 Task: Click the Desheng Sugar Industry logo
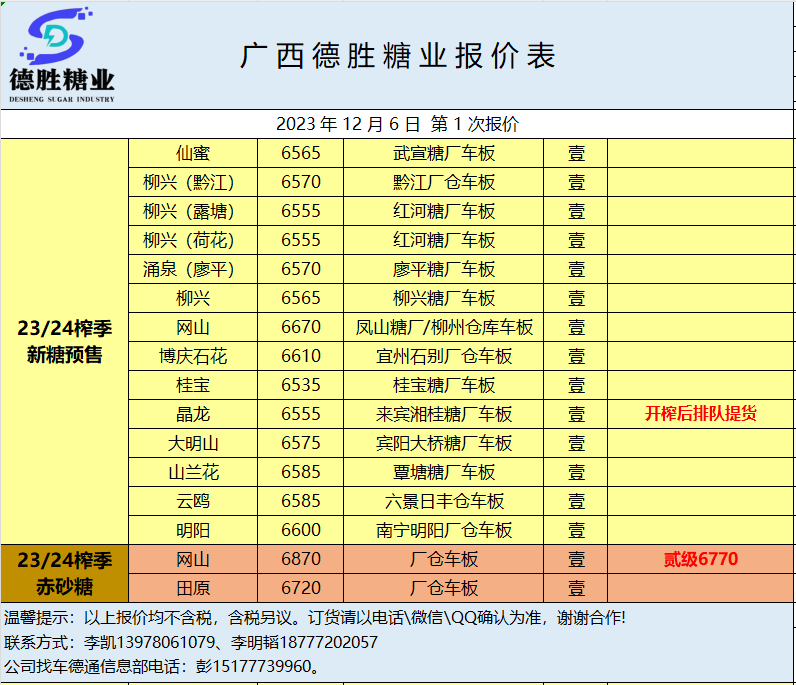pyautogui.click(x=62, y=55)
